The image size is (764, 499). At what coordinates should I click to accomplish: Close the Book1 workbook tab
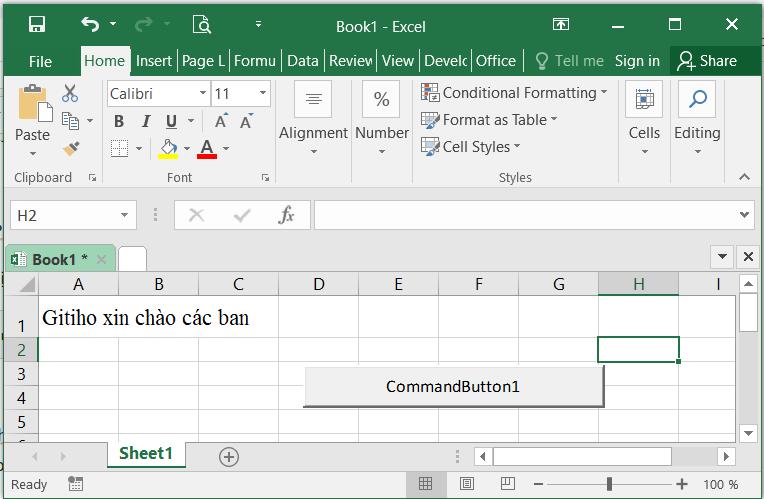(101, 259)
